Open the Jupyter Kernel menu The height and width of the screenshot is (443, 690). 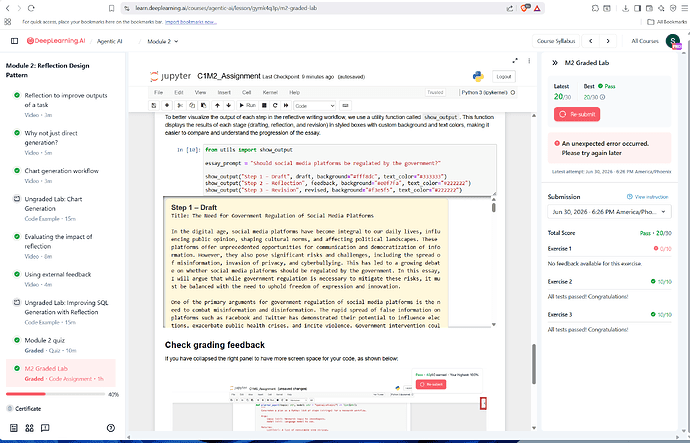click(270, 92)
